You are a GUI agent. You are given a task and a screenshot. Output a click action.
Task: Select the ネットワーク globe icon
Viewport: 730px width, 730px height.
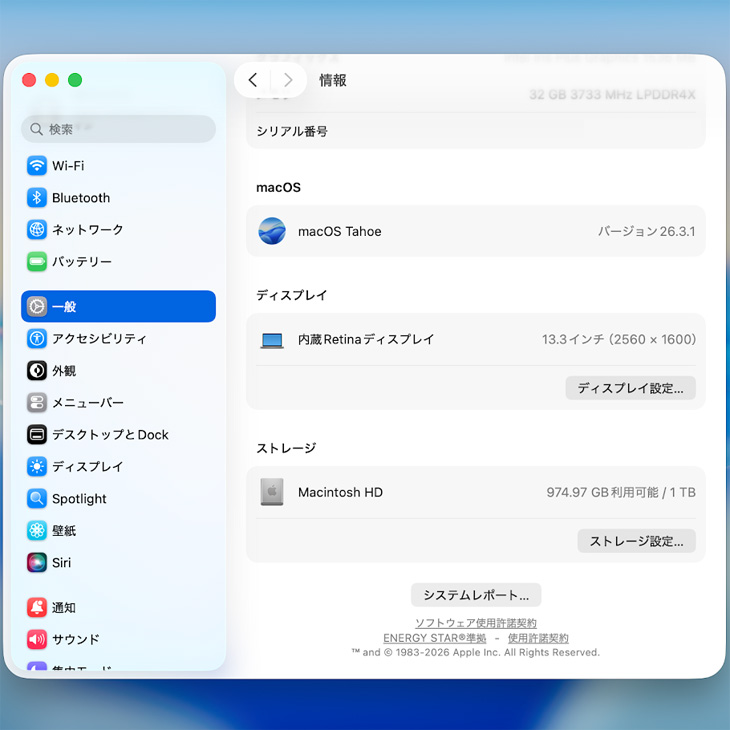[37, 230]
